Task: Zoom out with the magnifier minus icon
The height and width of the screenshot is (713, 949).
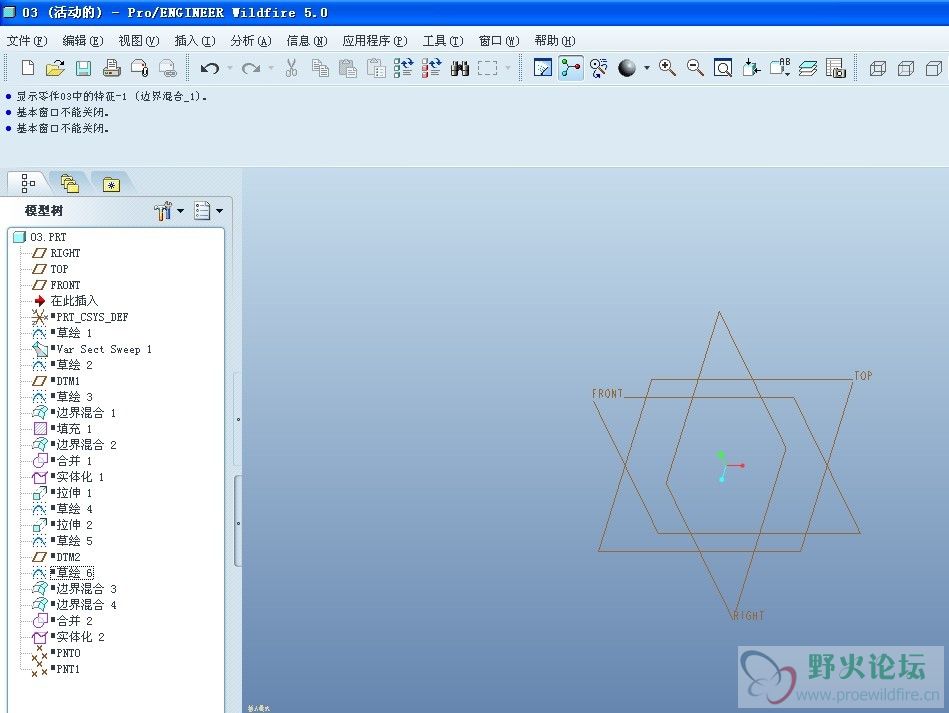Action: (695, 68)
